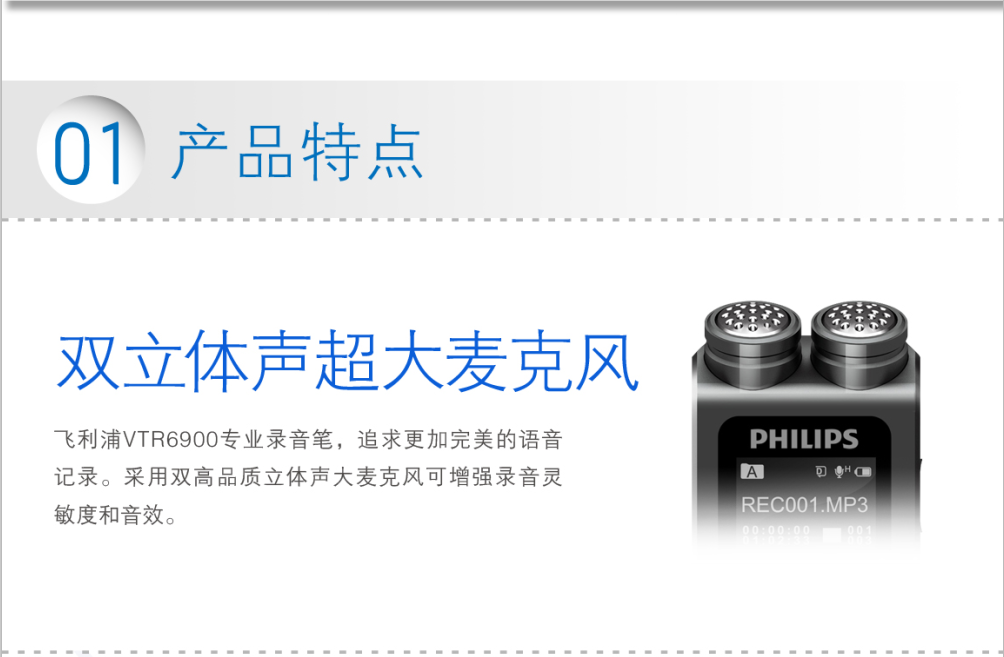The width and height of the screenshot is (1004, 657).
Task: Click the microphone sensitivity icon on recorder display
Action: click(842, 472)
